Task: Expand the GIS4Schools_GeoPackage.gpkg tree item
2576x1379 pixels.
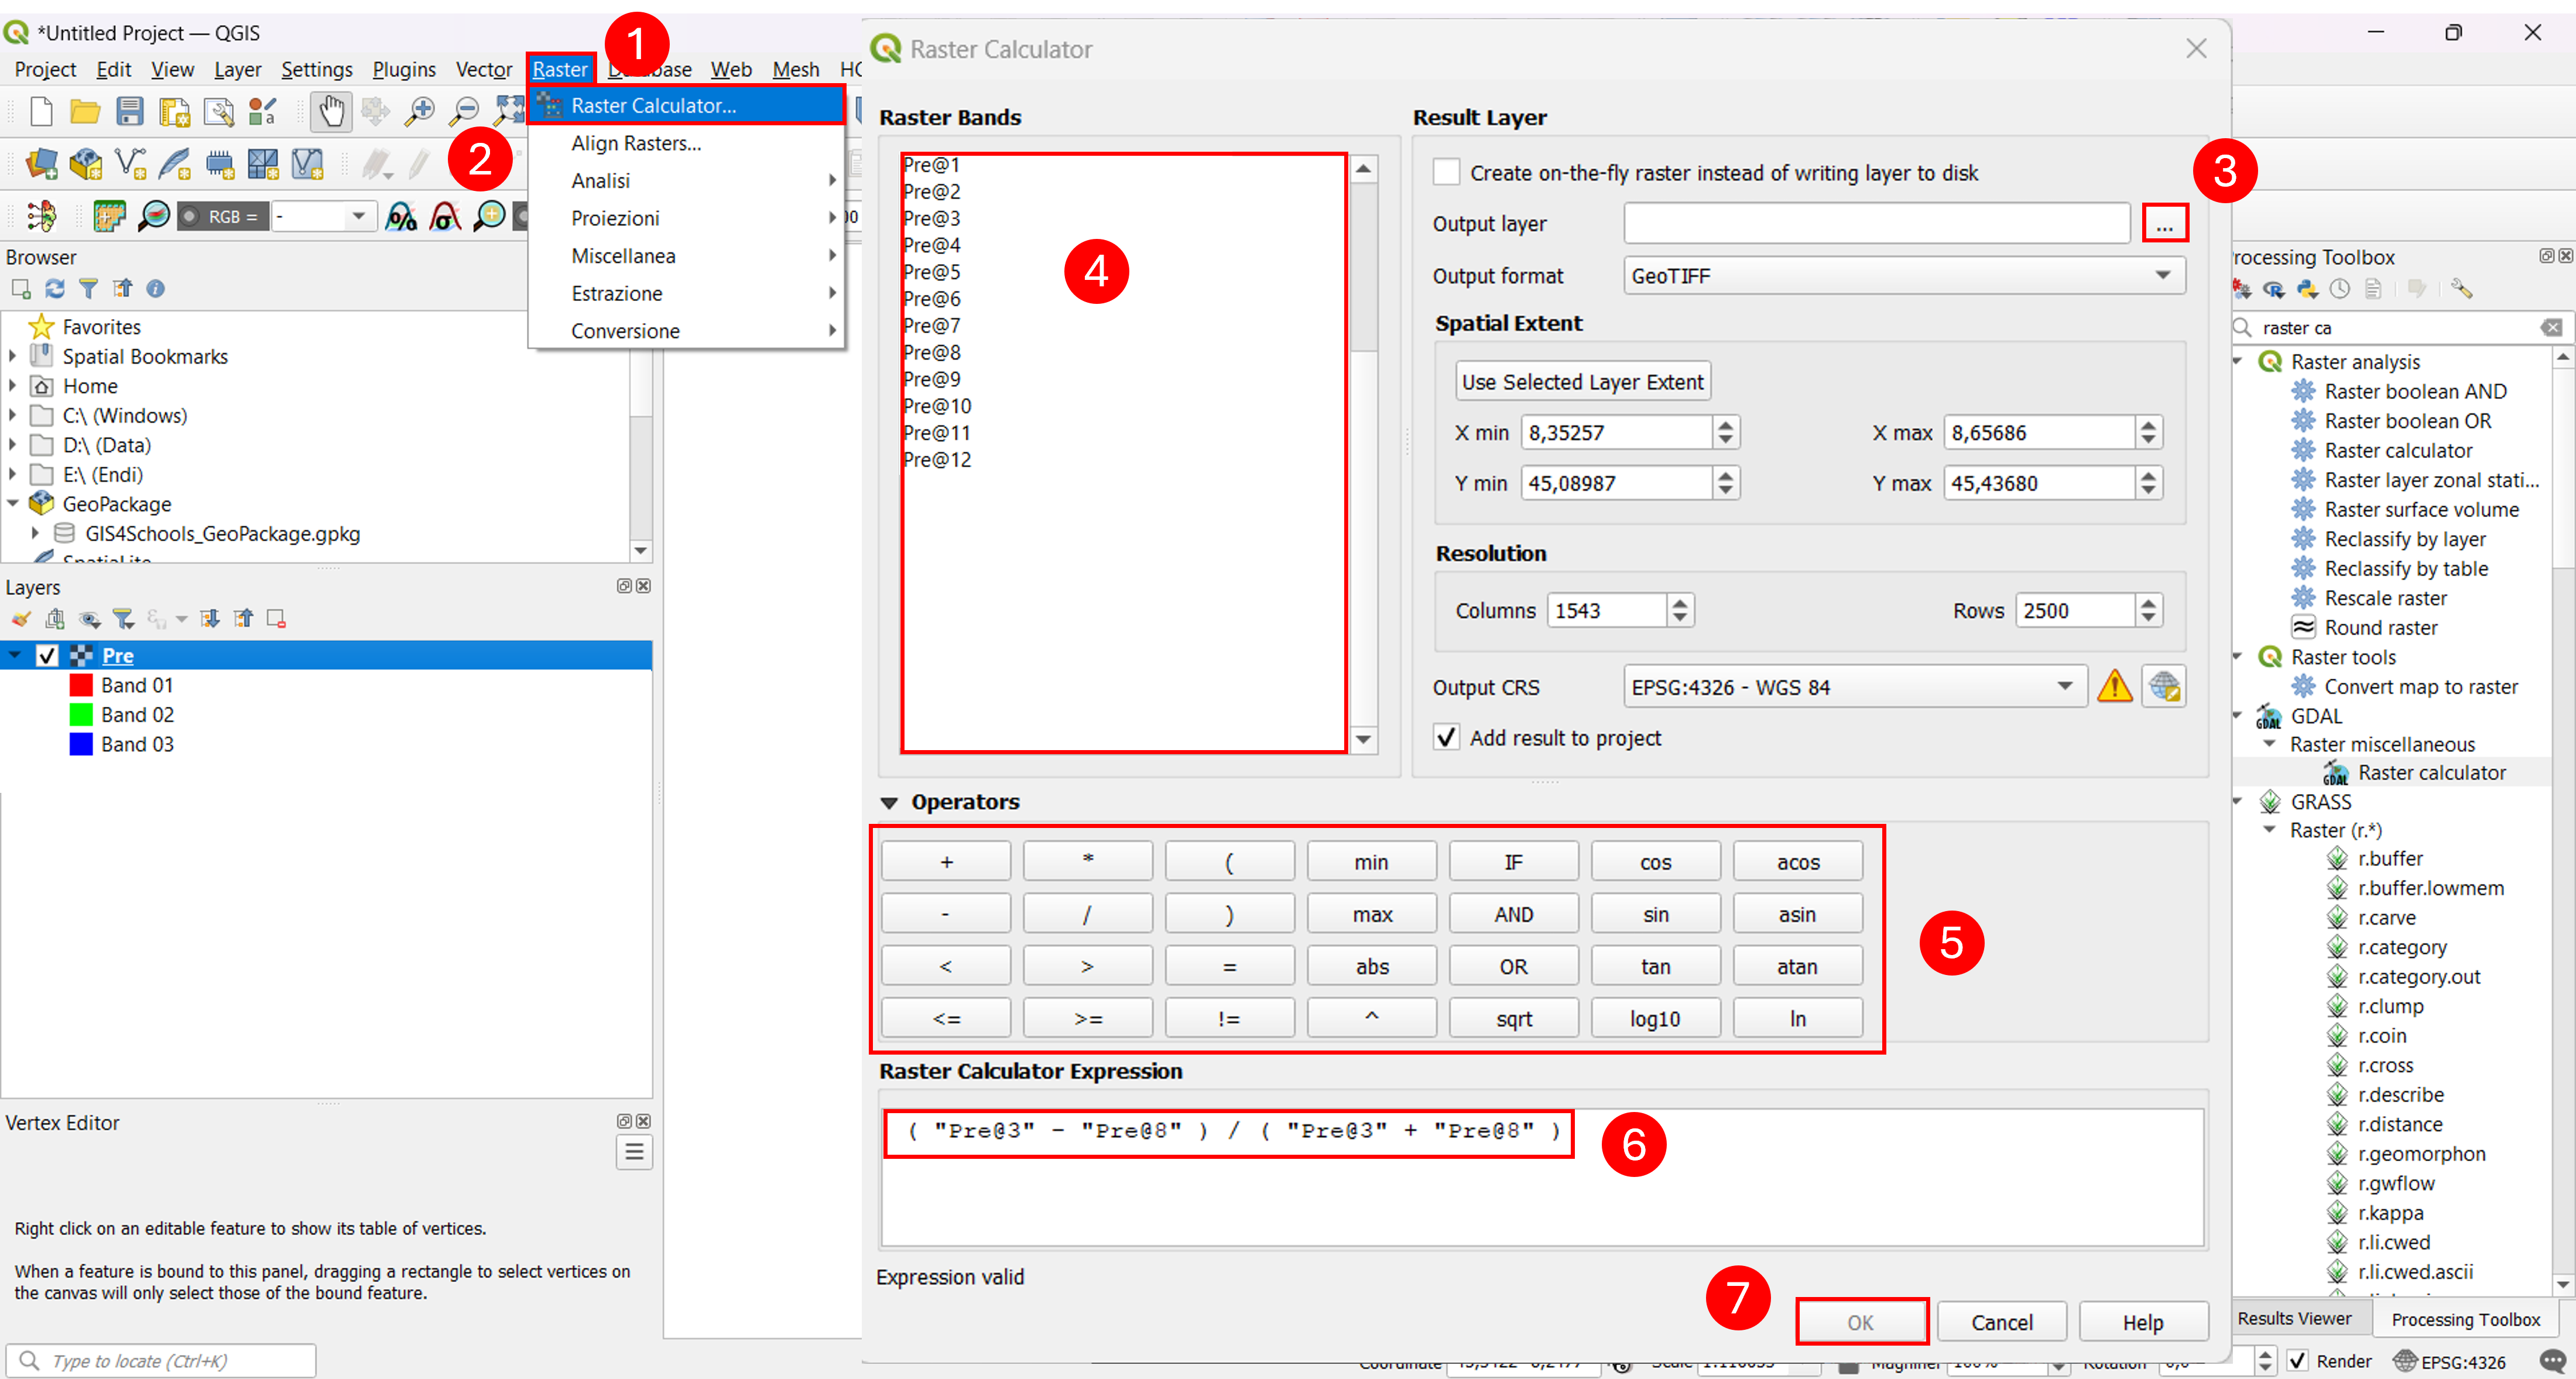Action: click(35, 533)
